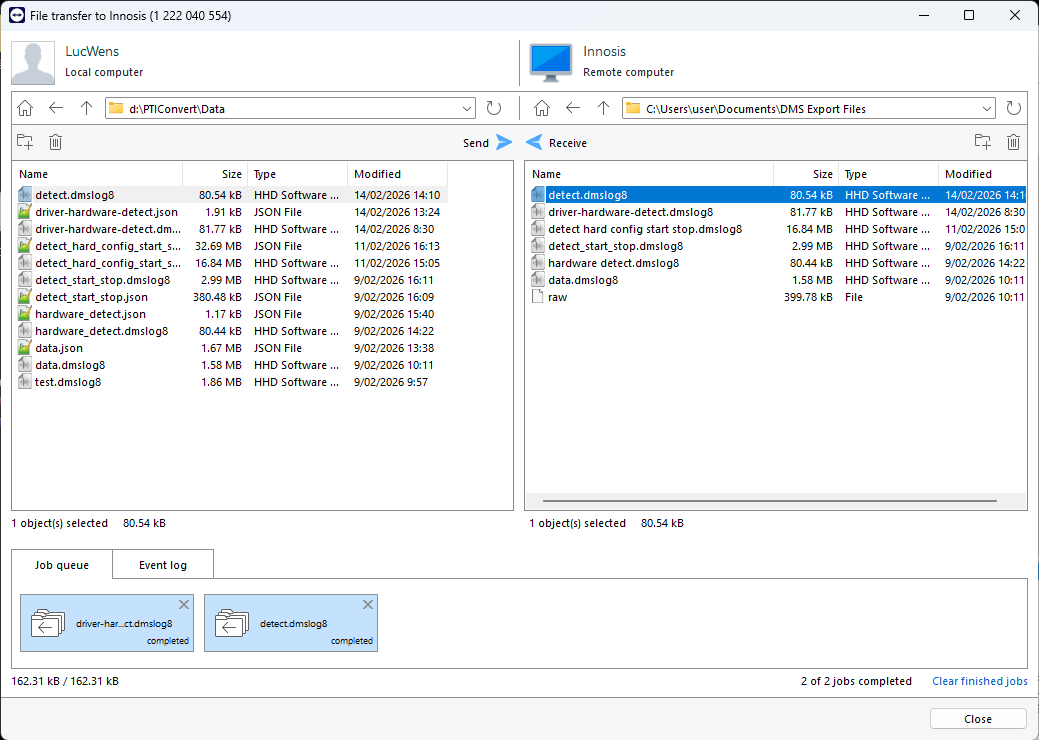Sort local files by Modified column
Screen dimensions: 1039x740
click(x=378, y=174)
